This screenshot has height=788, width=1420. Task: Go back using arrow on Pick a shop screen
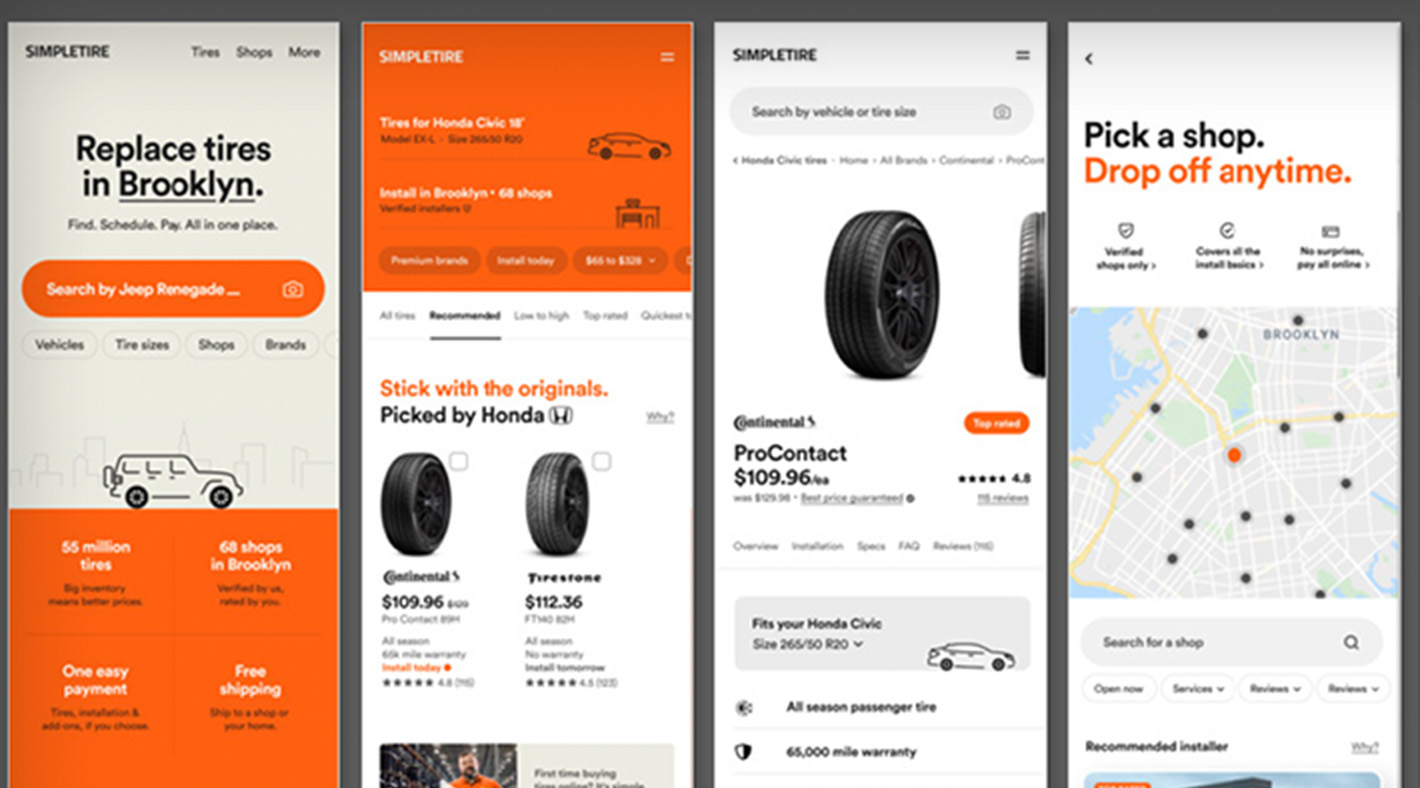click(1089, 59)
